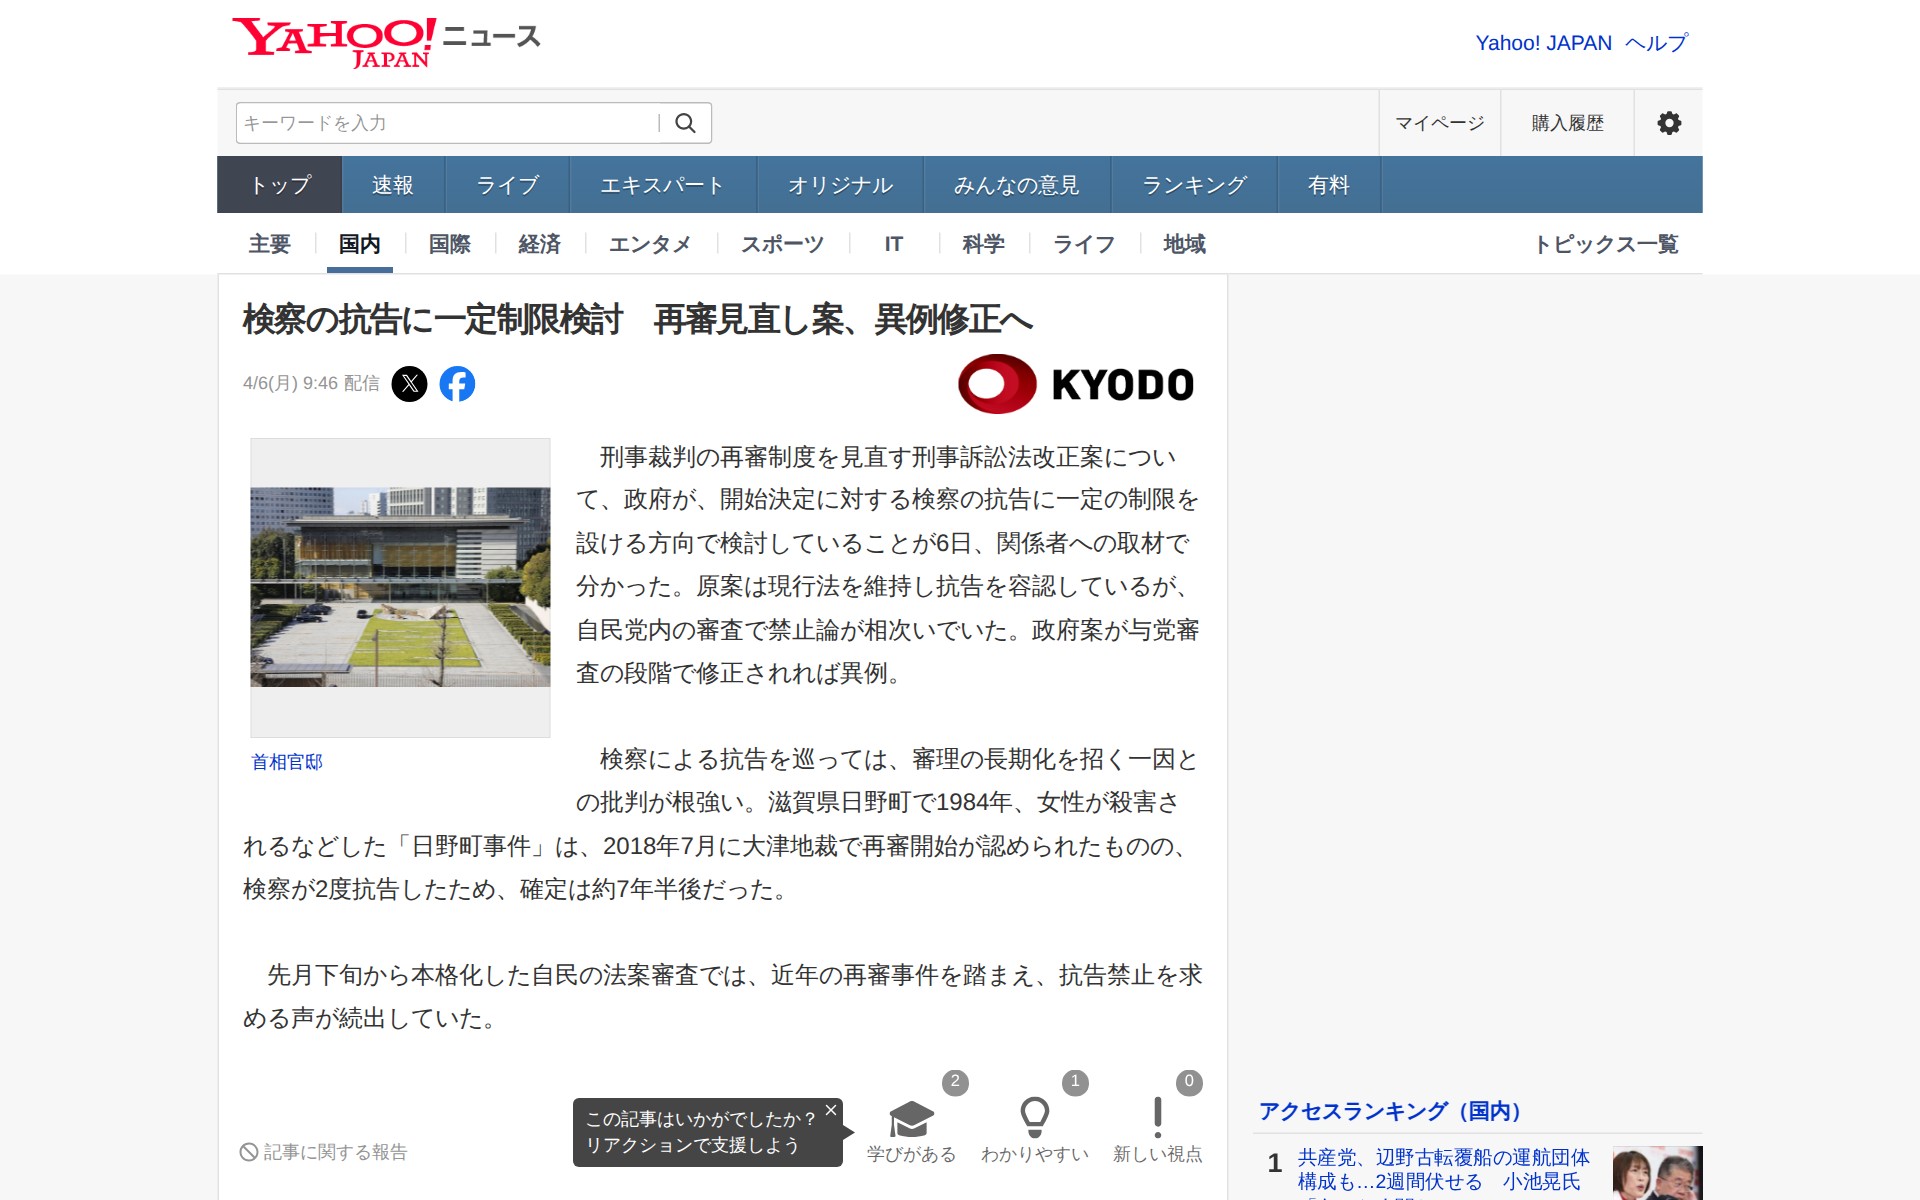
Task: Click the search magnifier icon
Action: pyautogui.click(x=685, y=123)
